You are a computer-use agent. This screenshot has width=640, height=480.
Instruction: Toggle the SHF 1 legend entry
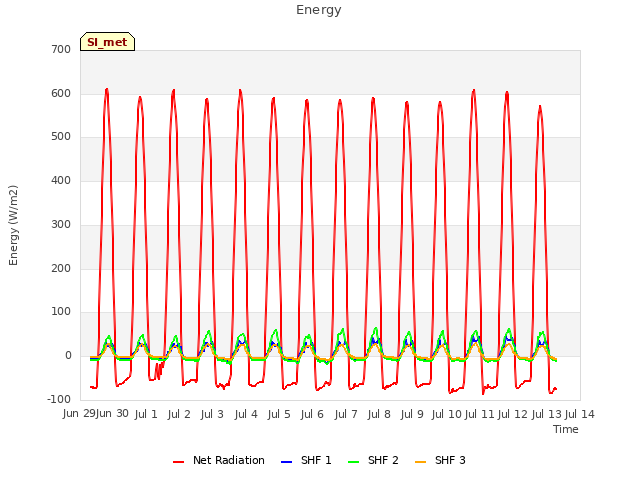coord(306,460)
